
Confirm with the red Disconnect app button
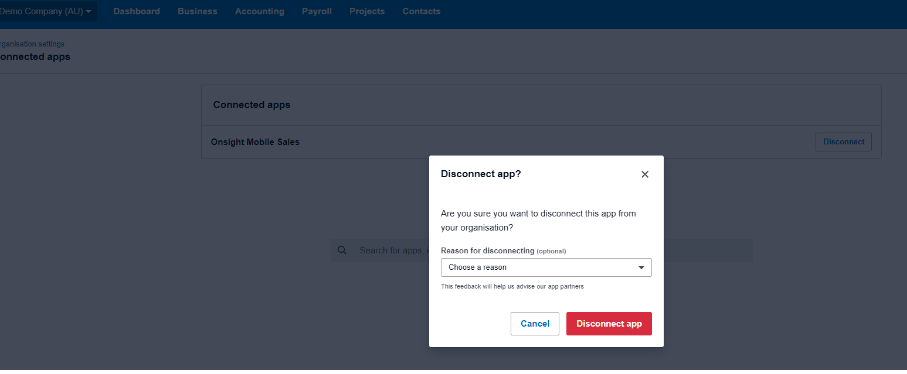click(609, 324)
